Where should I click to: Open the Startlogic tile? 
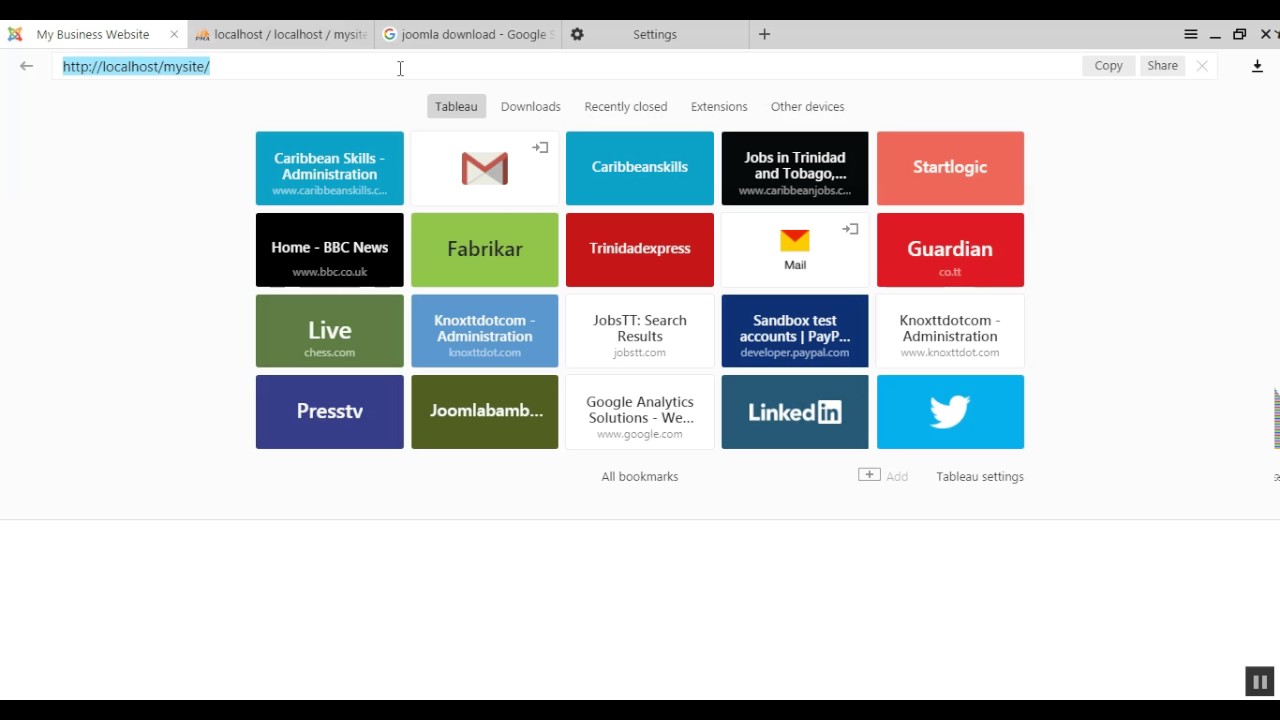coord(950,168)
